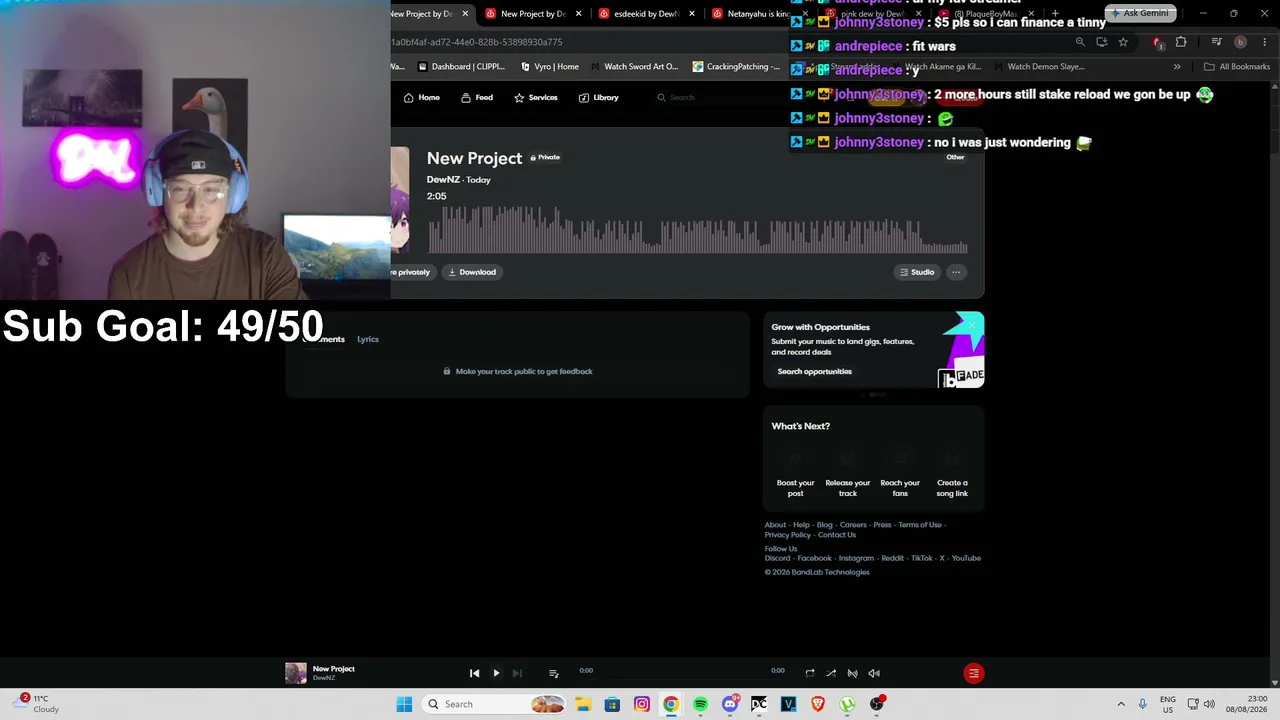1280x720 pixels.
Task: Open the Dashboard | CLIPPI bookmark
Action: point(461,67)
